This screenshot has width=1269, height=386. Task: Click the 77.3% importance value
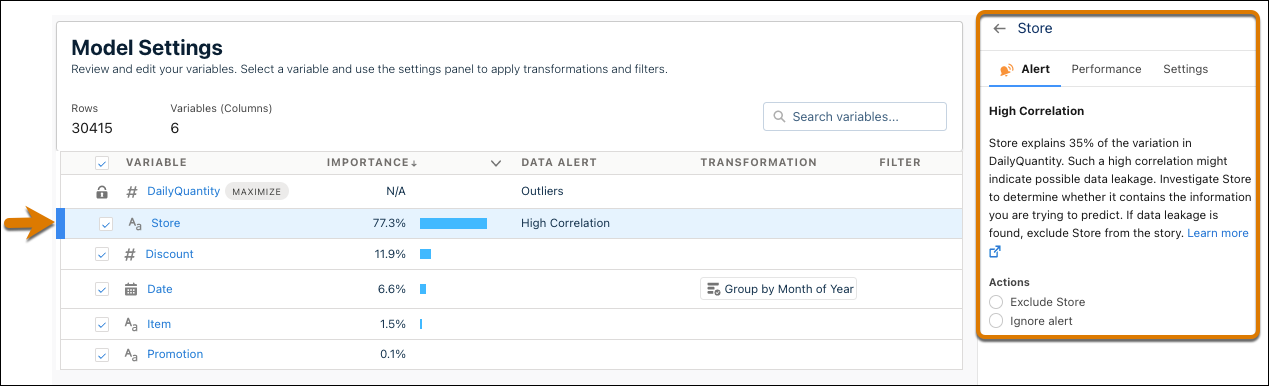click(389, 224)
